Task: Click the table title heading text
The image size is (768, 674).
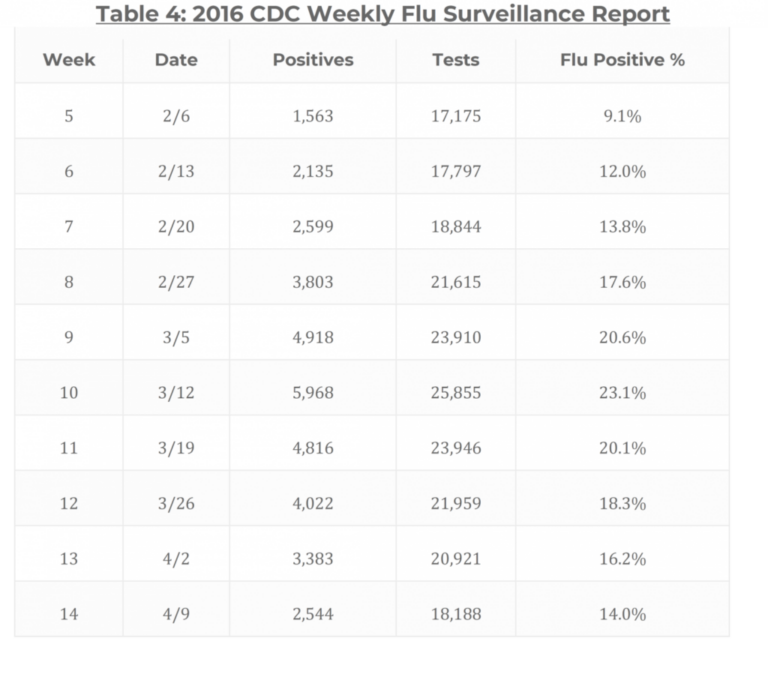Action: (383, 14)
